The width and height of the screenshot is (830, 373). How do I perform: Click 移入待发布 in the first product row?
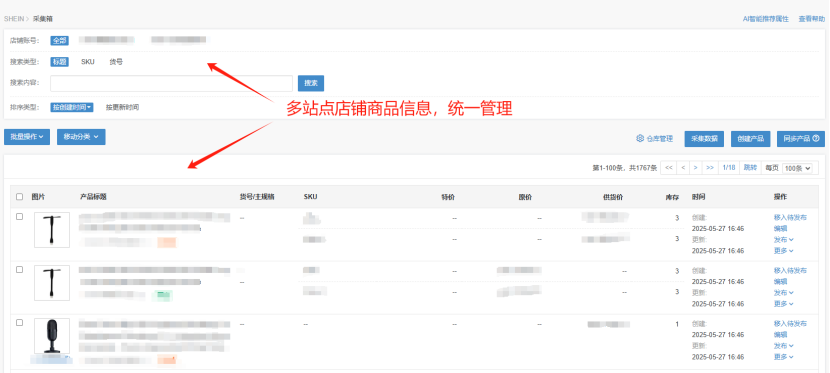click(x=790, y=217)
